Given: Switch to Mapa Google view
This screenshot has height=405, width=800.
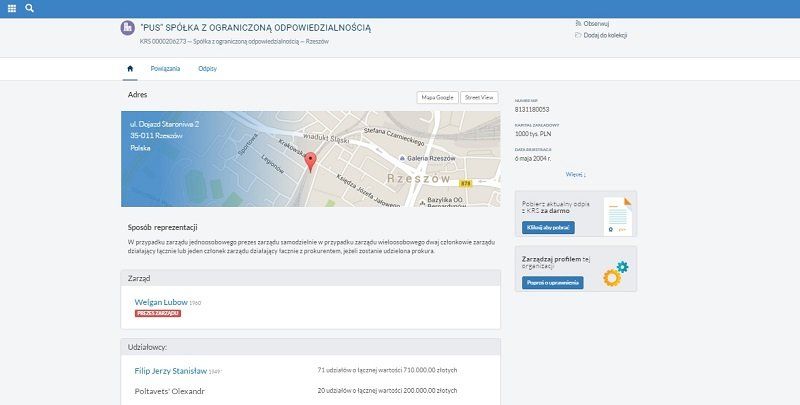Looking at the screenshot, I should click(437, 97).
